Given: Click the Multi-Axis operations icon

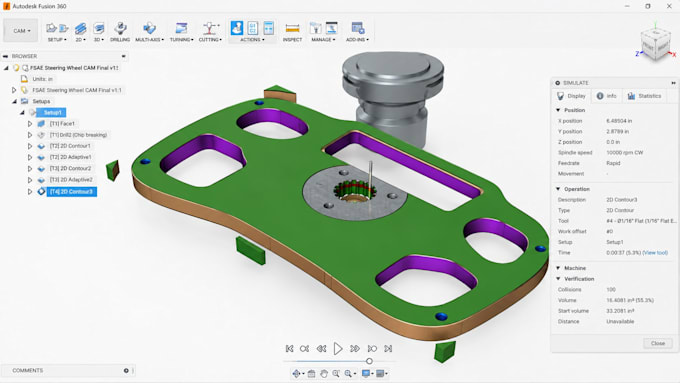Looking at the screenshot, I should click(x=150, y=28).
